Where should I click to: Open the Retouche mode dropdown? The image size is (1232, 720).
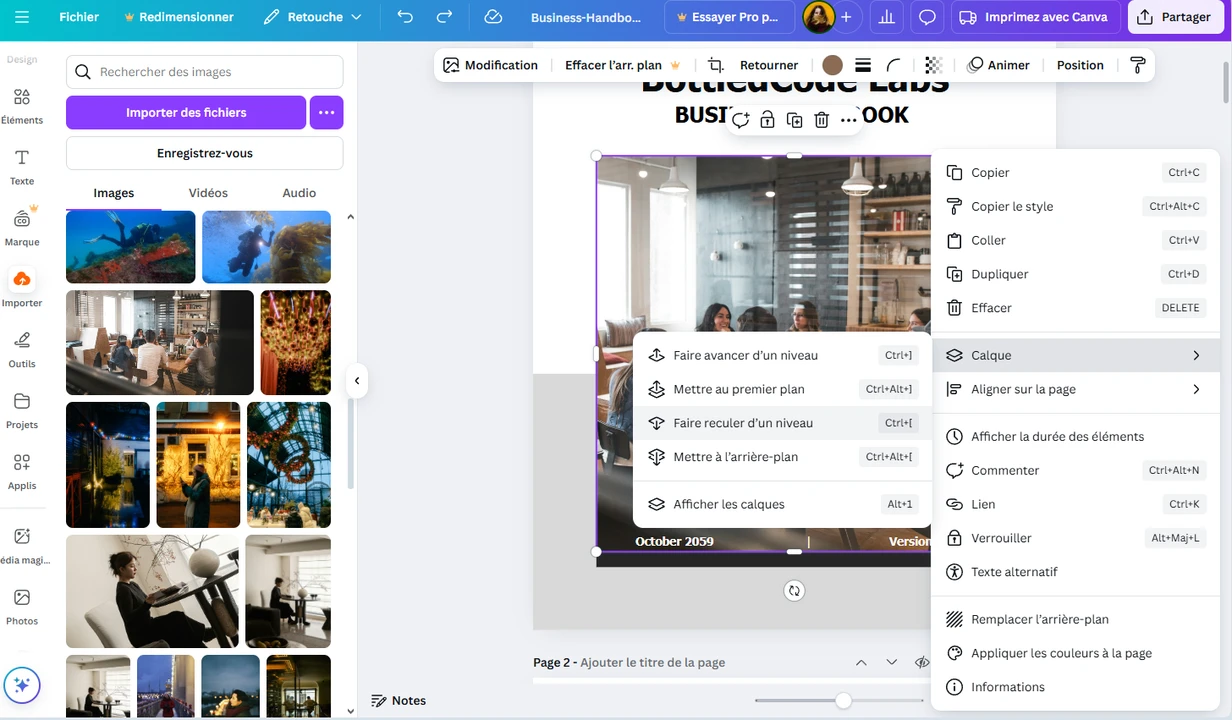click(313, 17)
